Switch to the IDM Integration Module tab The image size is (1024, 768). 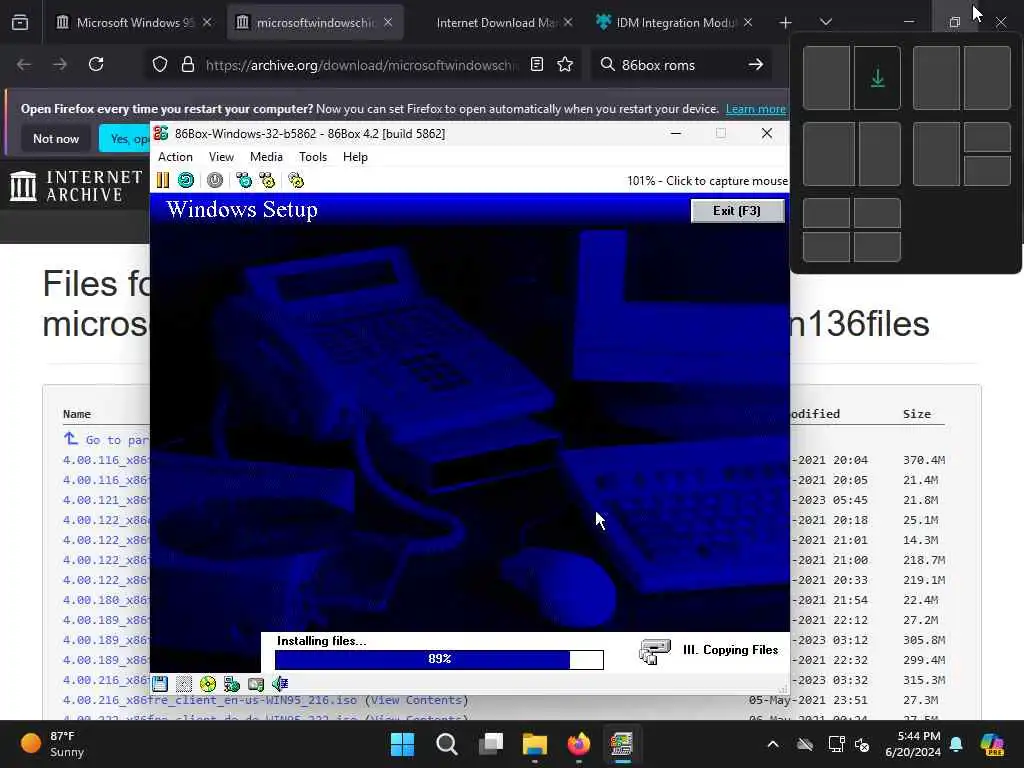point(673,22)
